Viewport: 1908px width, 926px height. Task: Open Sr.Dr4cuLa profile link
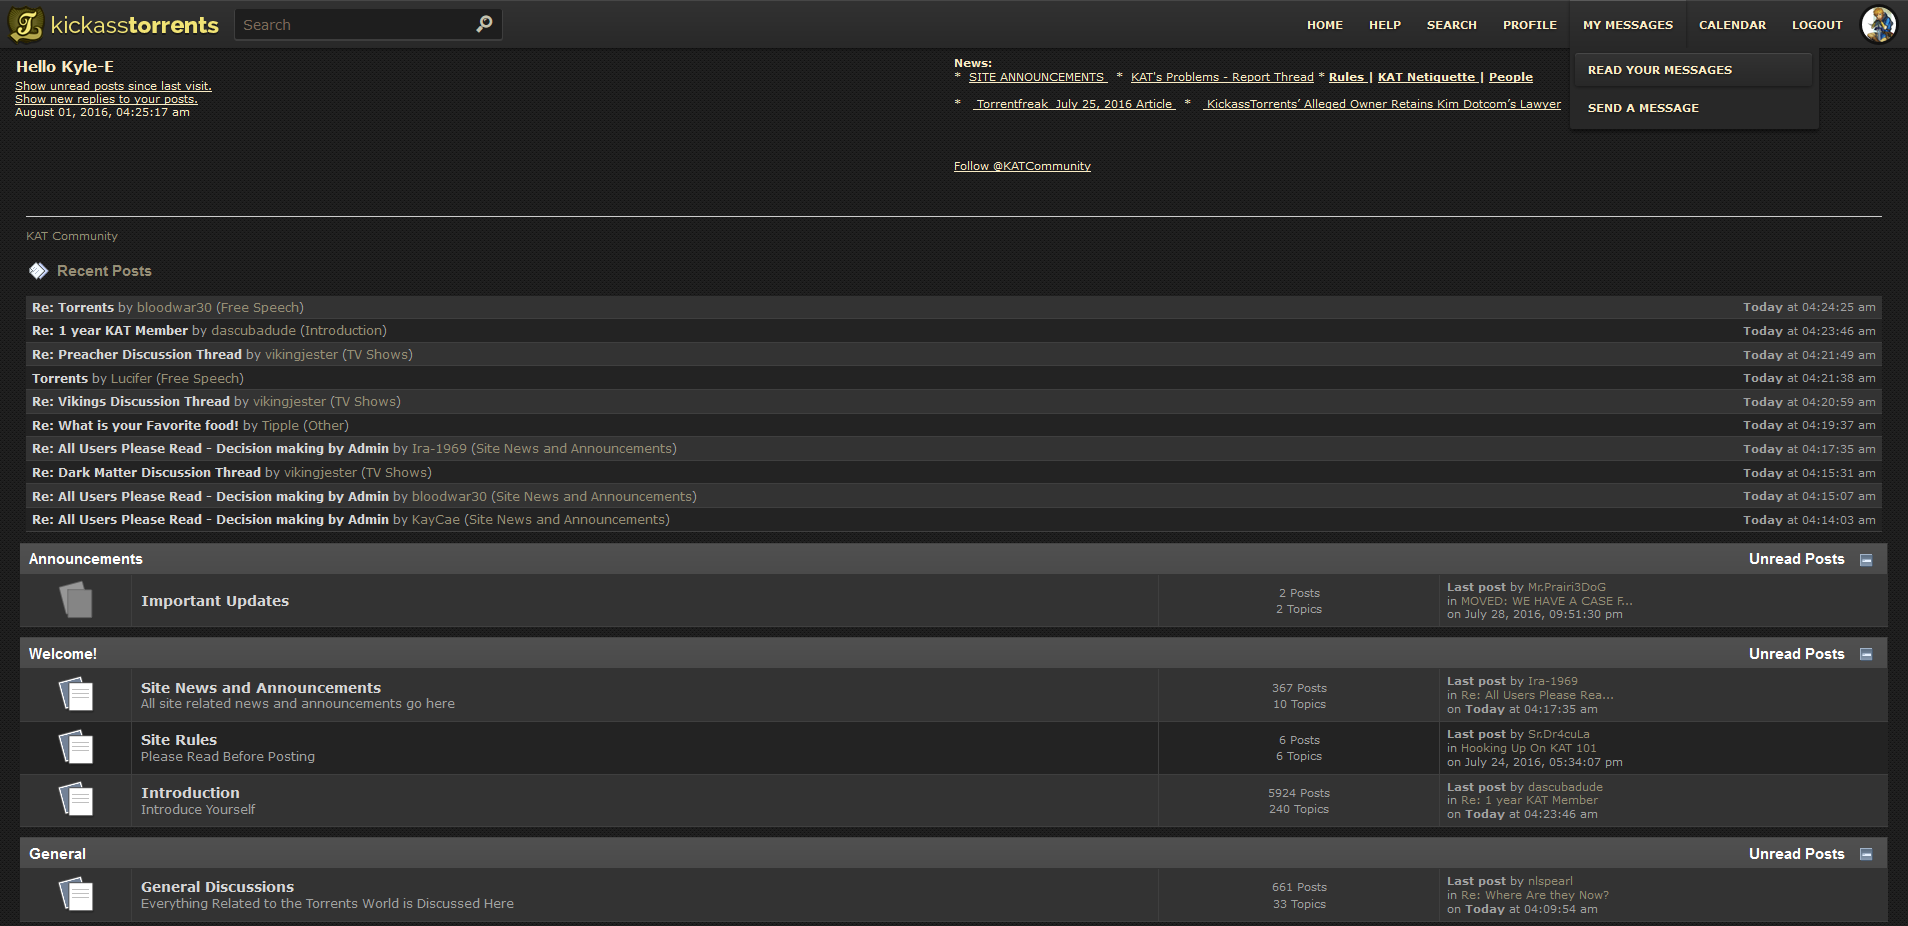1558,734
